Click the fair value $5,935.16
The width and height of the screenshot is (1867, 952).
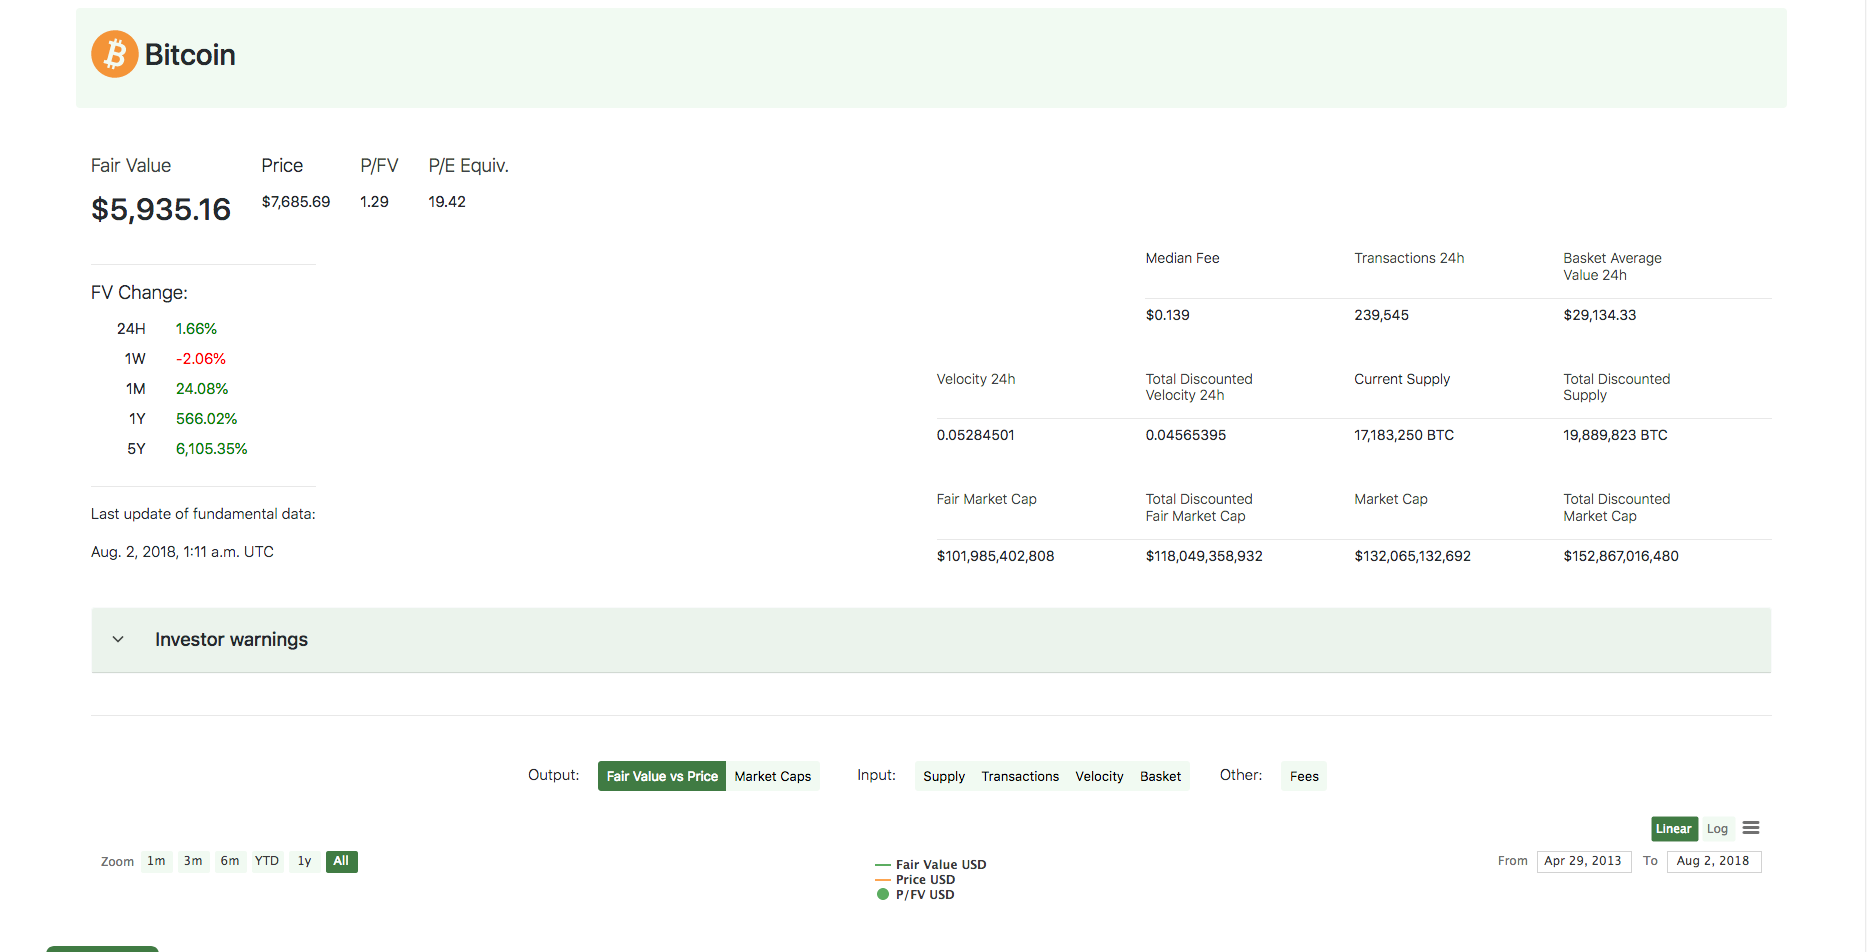click(x=161, y=209)
